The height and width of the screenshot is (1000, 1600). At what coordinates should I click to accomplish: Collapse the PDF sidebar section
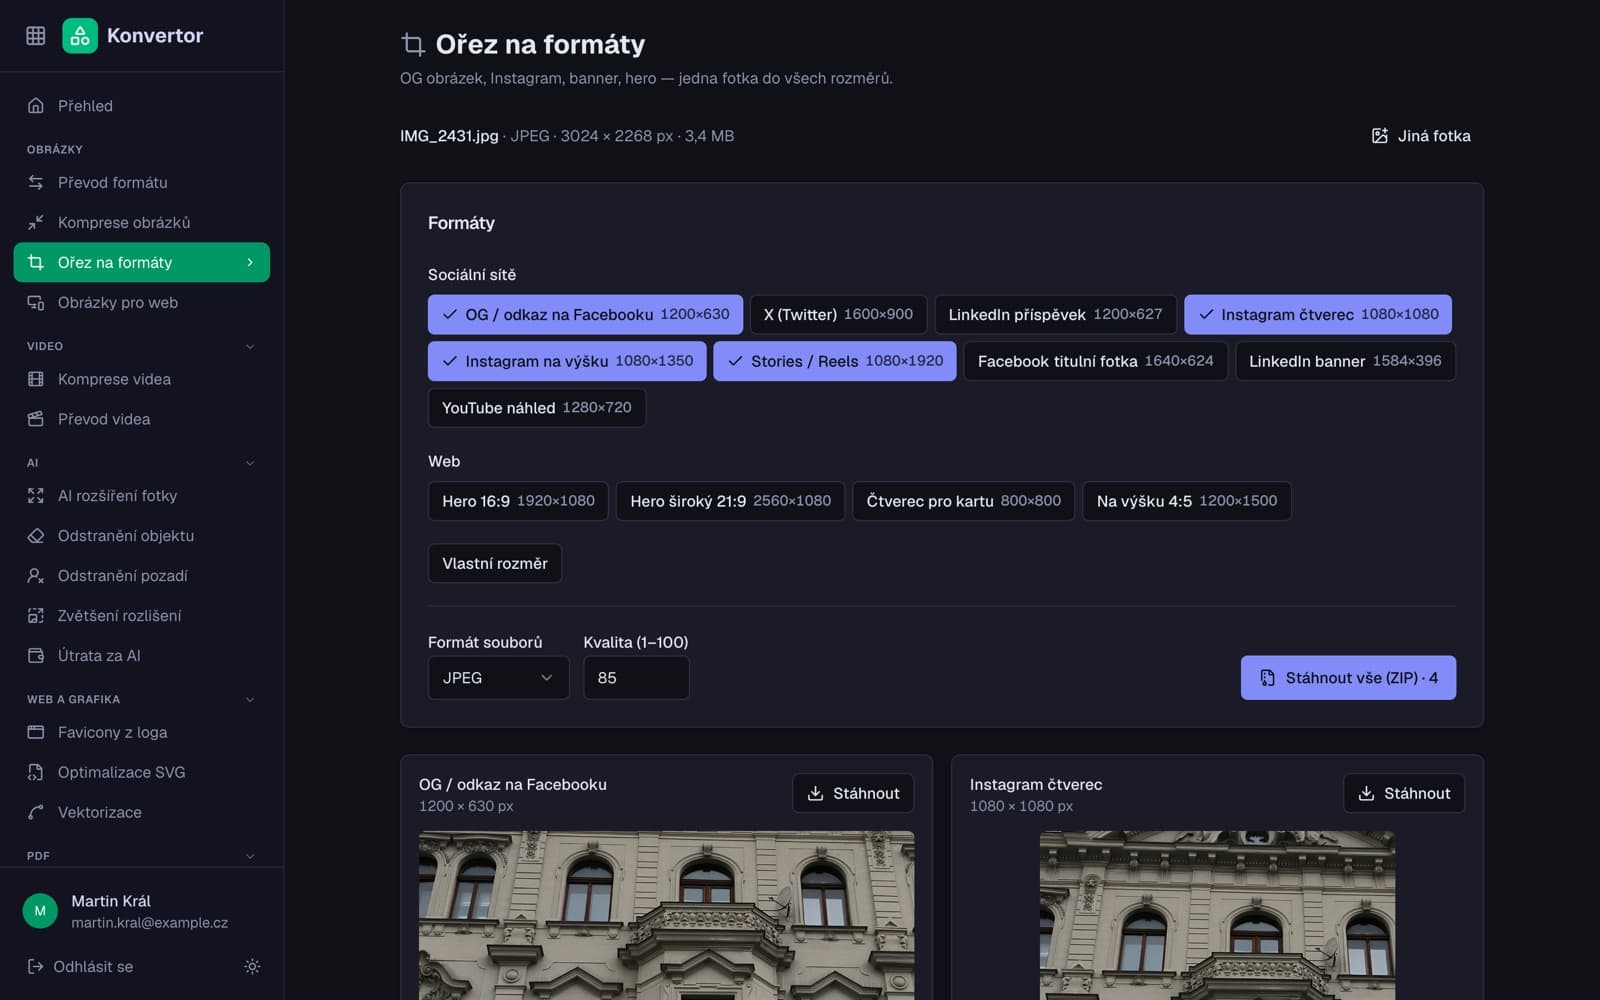[x=250, y=856]
